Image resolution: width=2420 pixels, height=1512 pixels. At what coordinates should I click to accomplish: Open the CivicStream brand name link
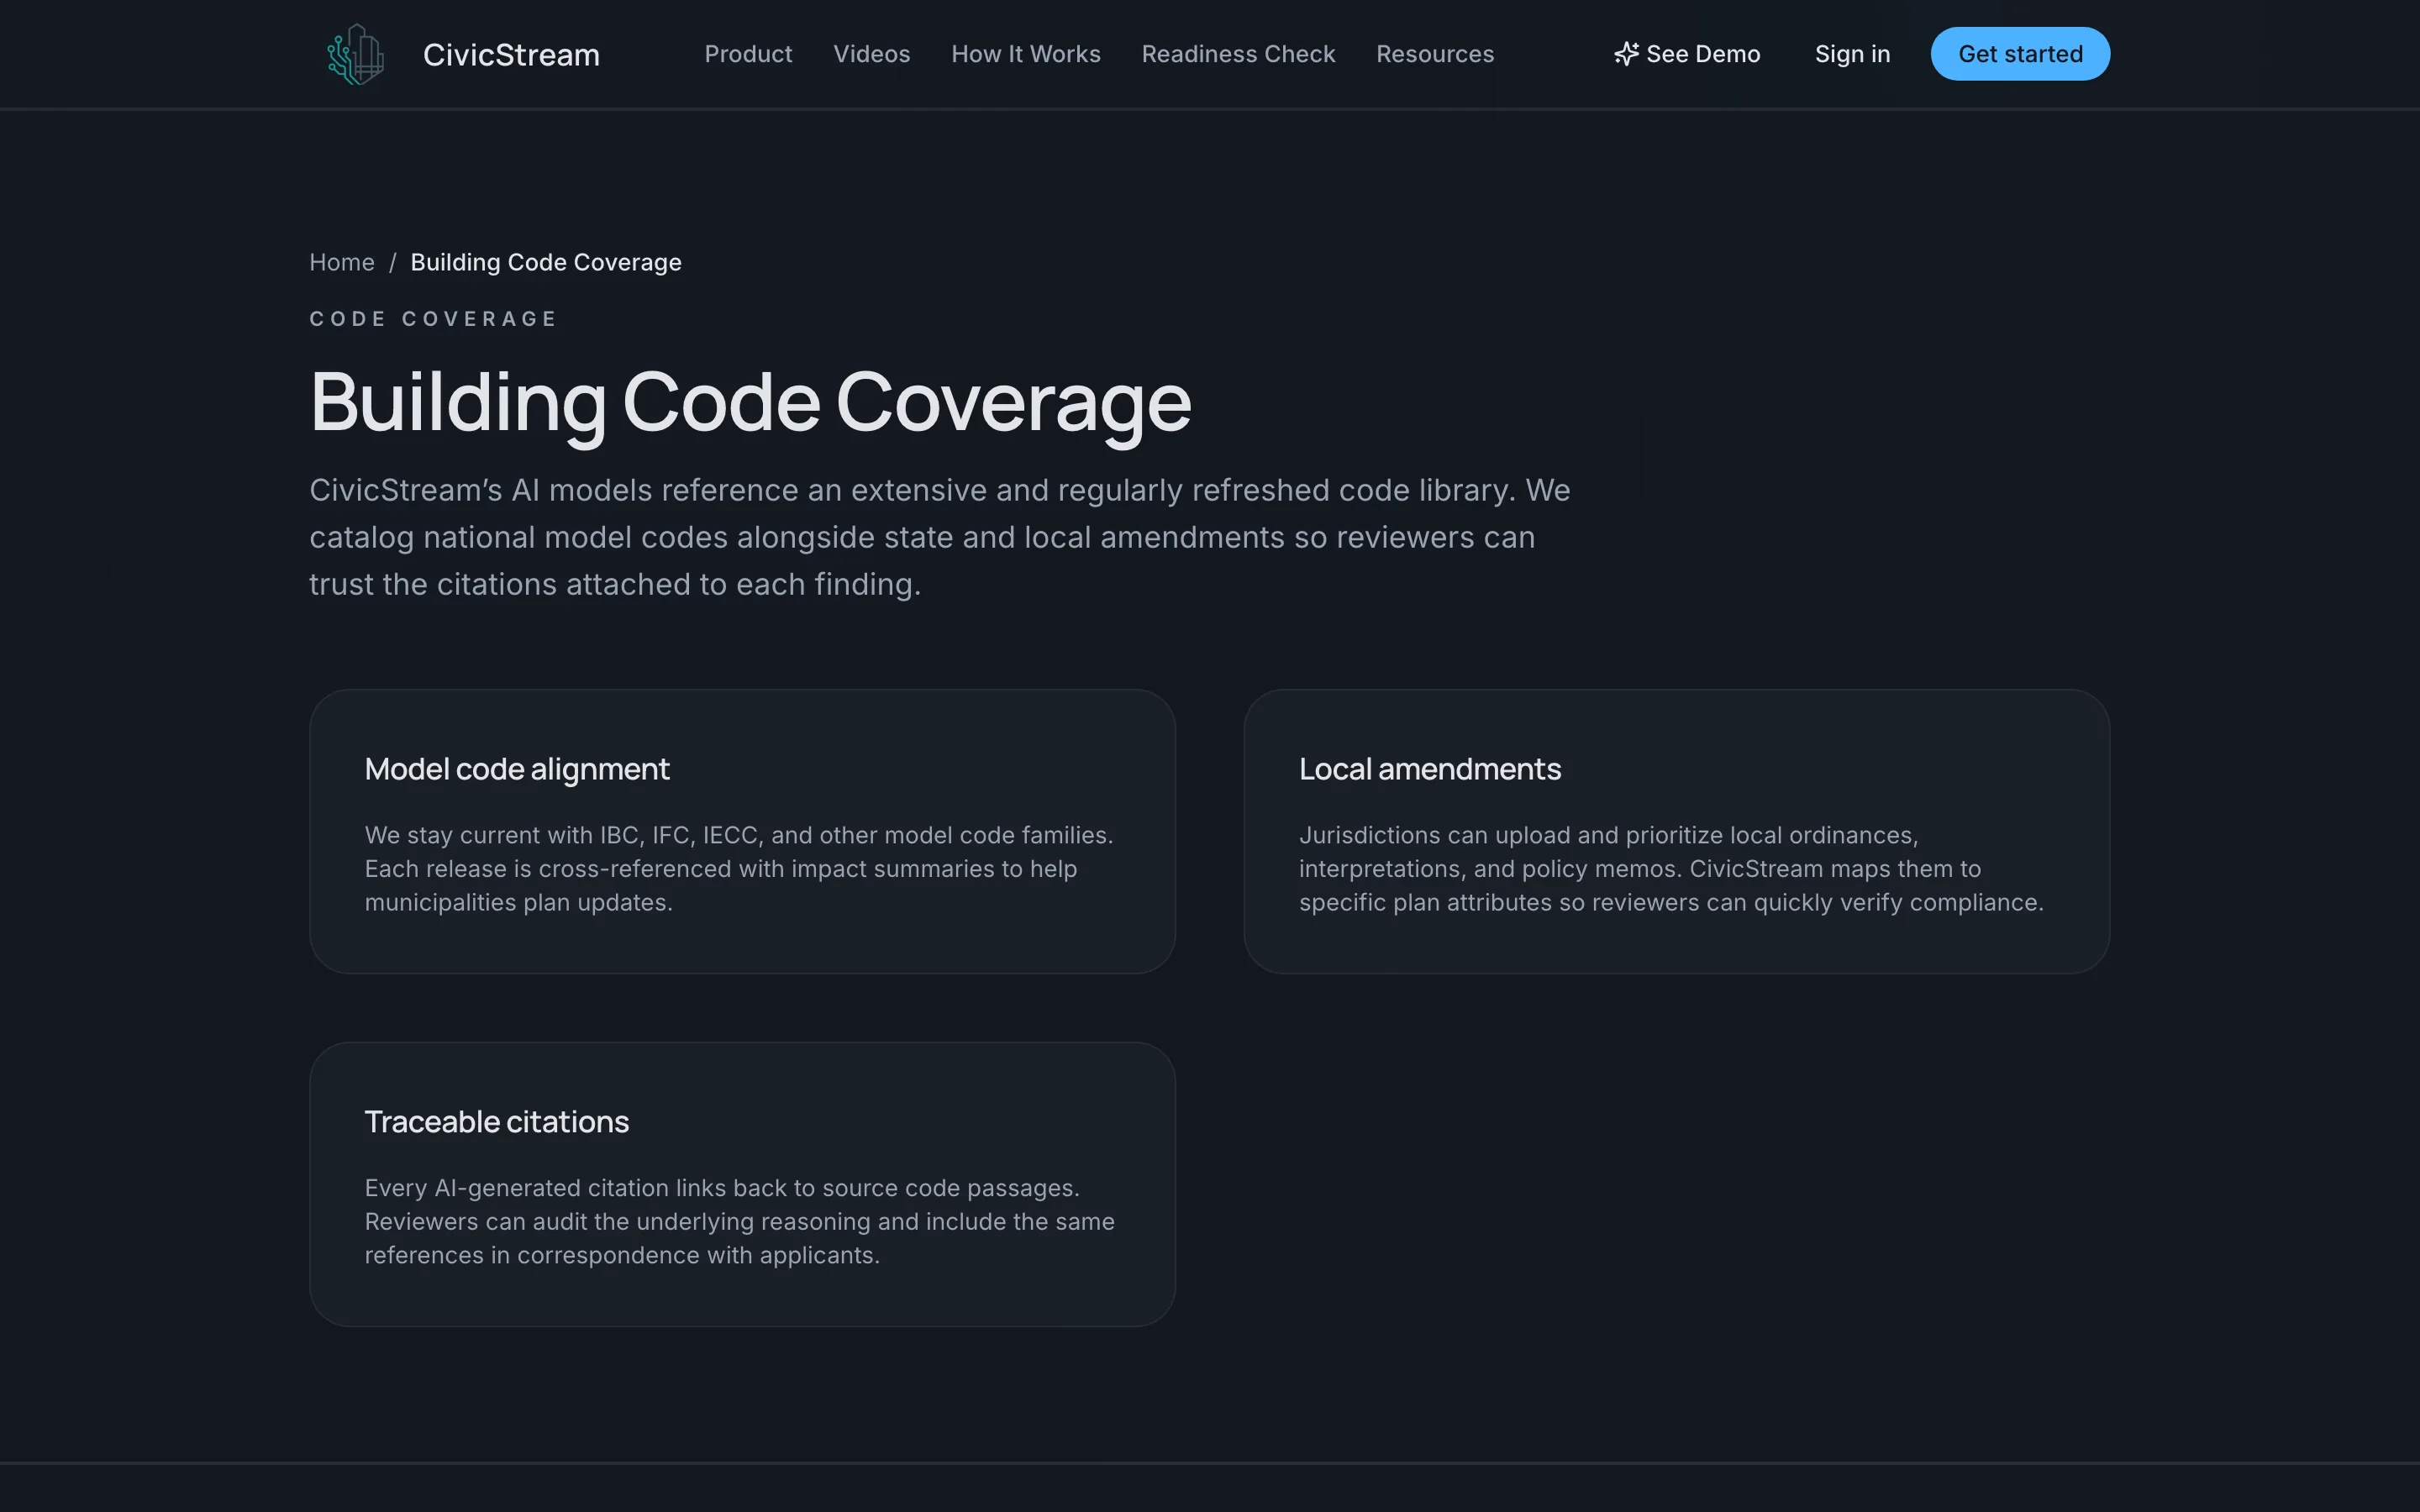(511, 54)
